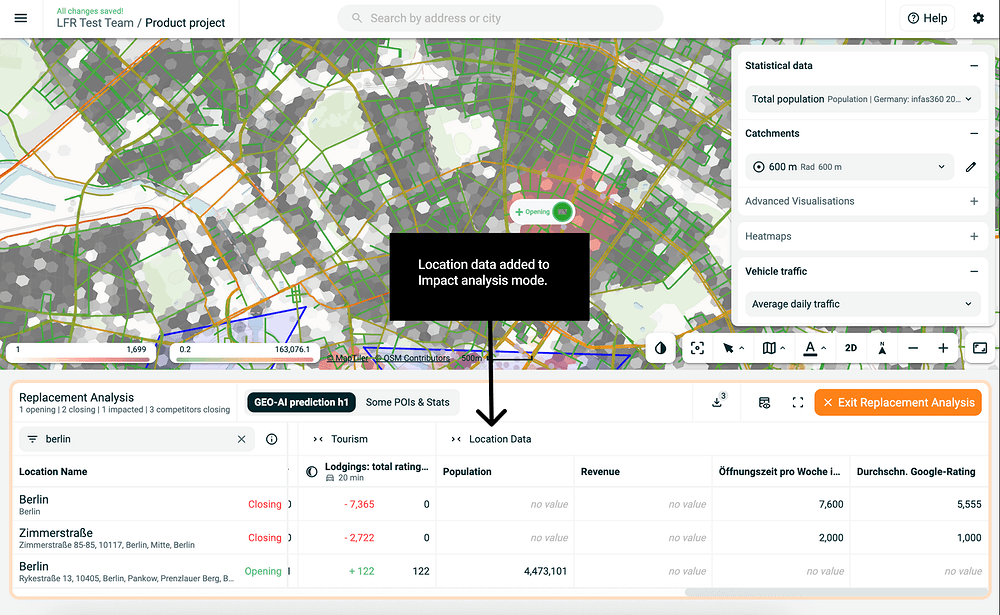Image resolution: width=1000 pixels, height=615 pixels.
Task: Select the GEO-AI prediction h1 tab
Action: [301, 403]
